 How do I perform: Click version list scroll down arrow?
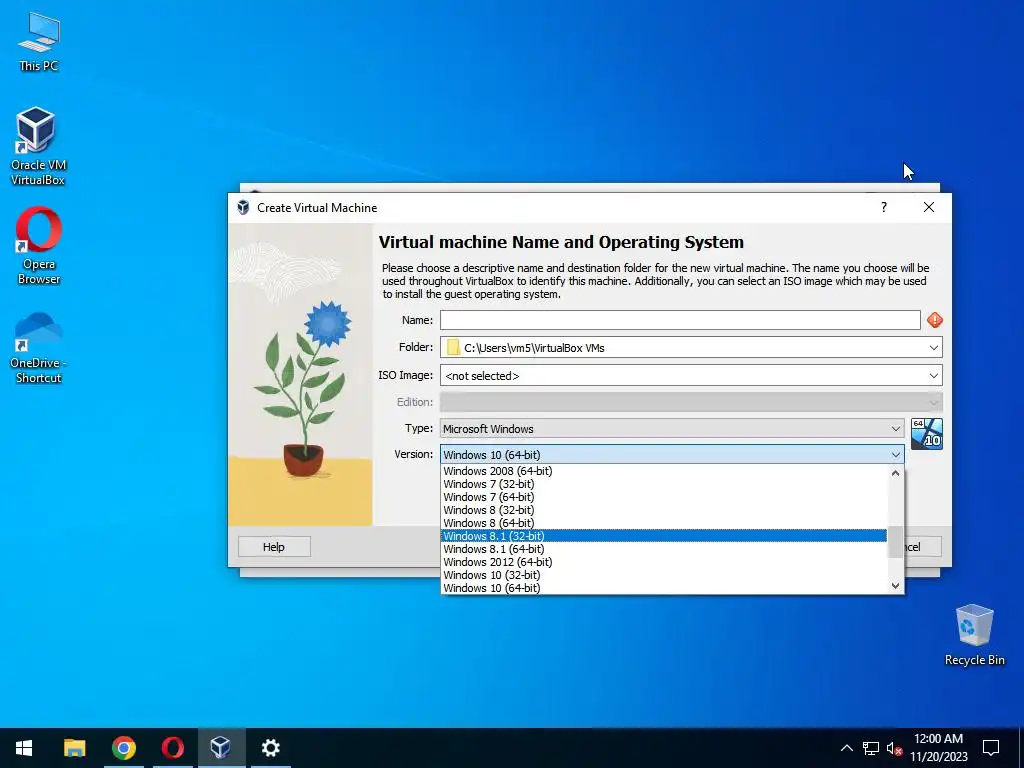click(895, 586)
